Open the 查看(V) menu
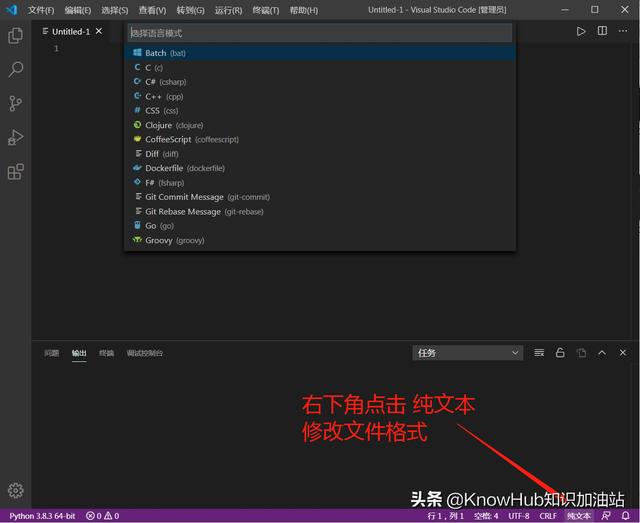 tap(152, 10)
